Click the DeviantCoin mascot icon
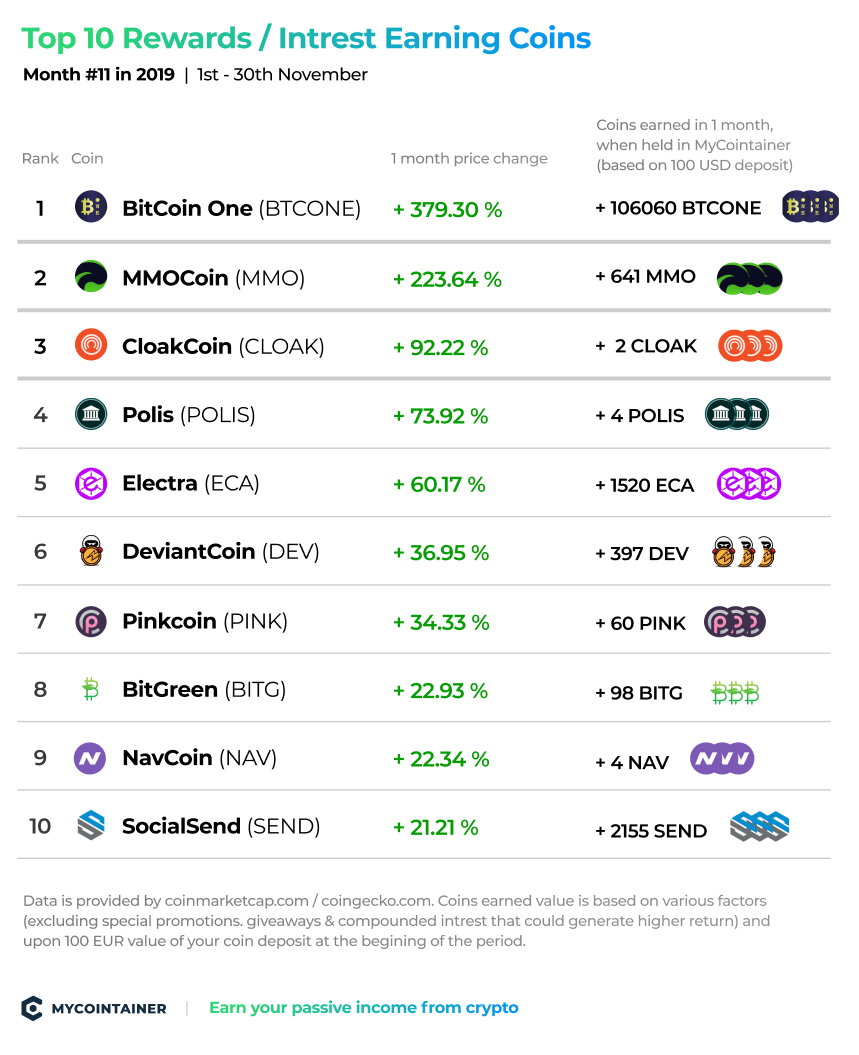859x1055 pixels. [91, 551]
